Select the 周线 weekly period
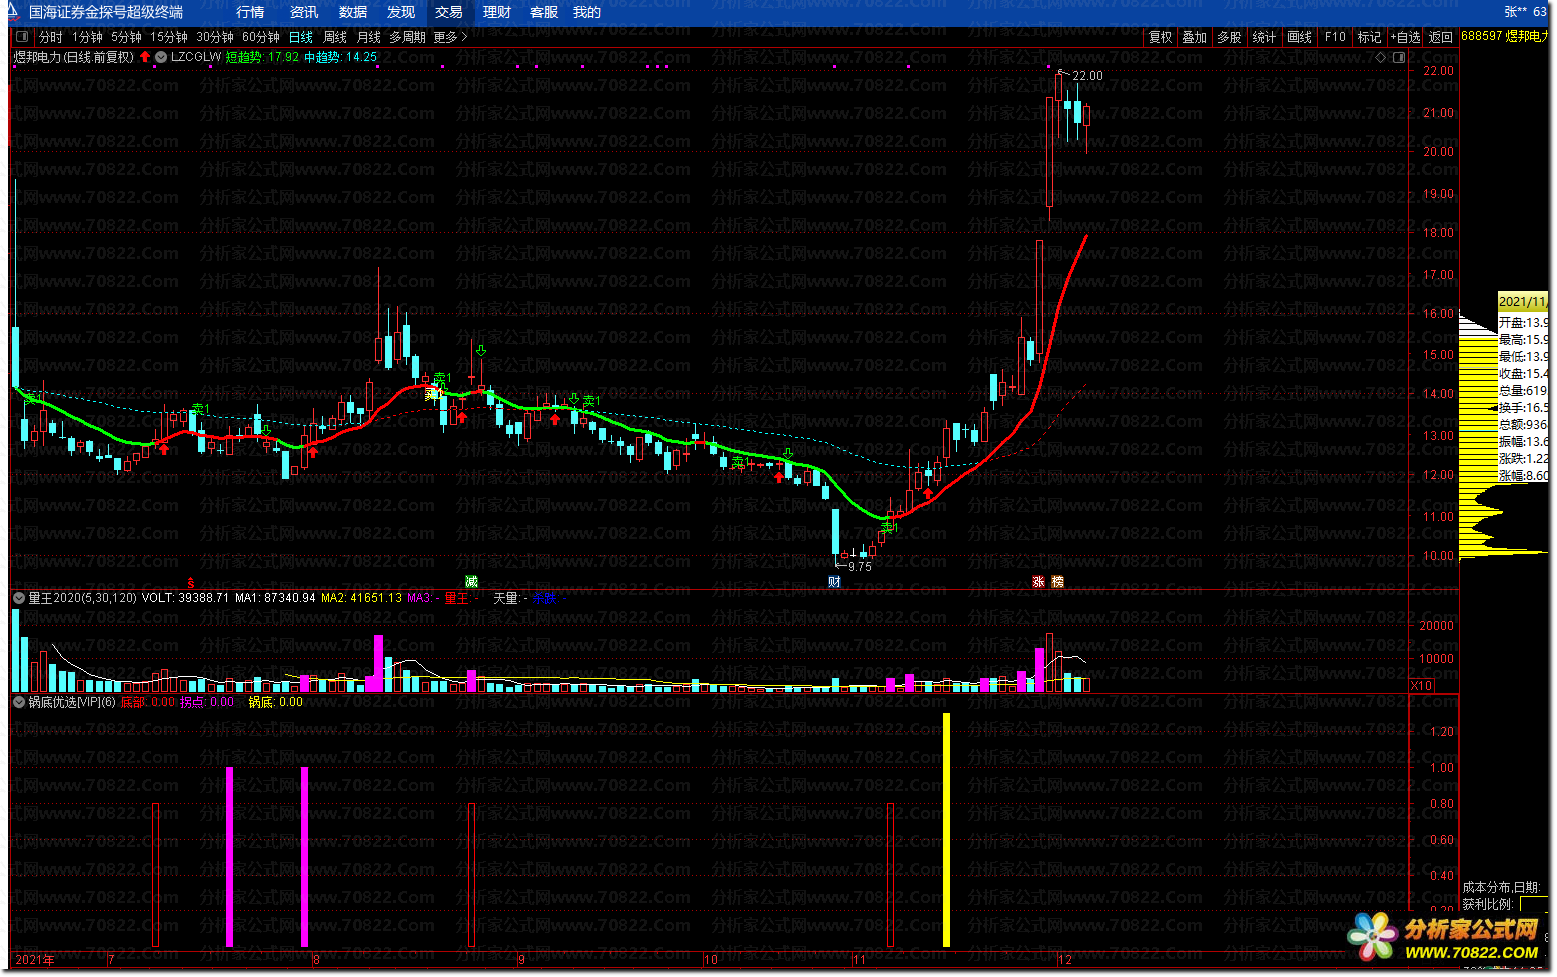This screenshot has width=1557, height=977. coord(335,37)
